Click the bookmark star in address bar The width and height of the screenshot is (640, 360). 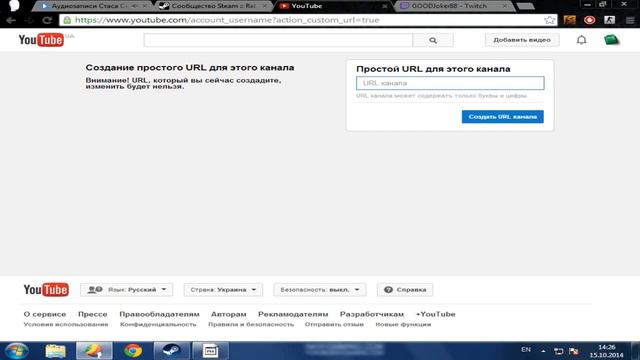click(x=549, y=20)
